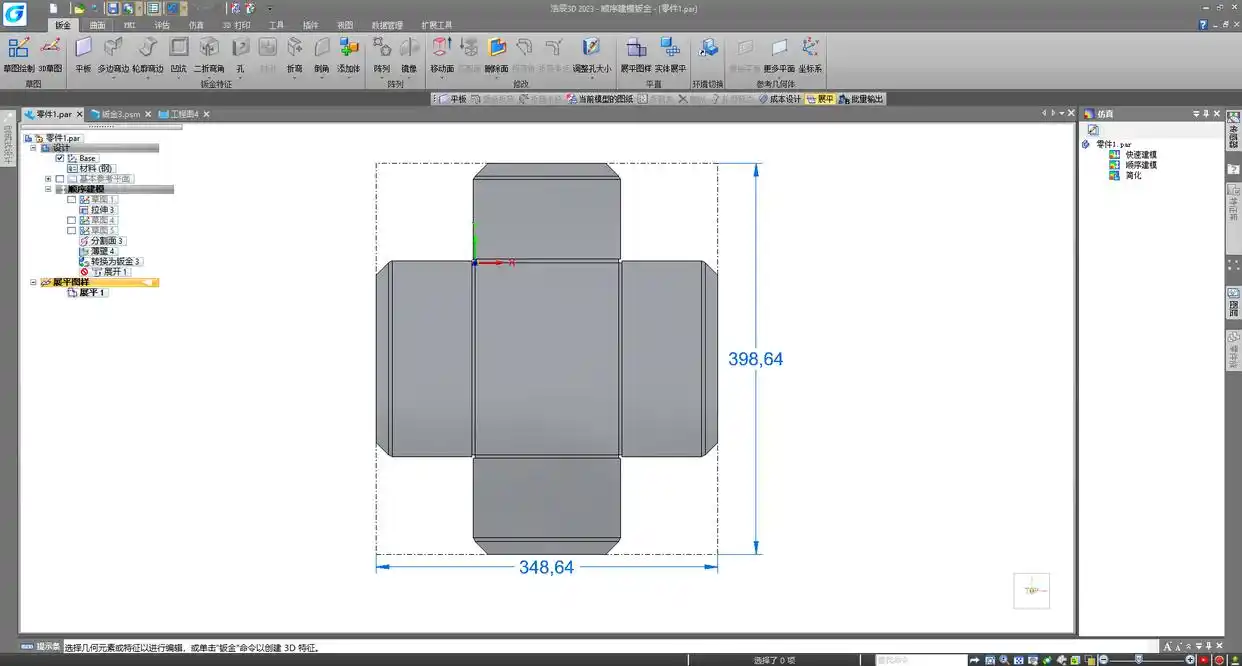
Task: Click the 展平图样 flat pattern tool
Action: [x=636, y=55]
